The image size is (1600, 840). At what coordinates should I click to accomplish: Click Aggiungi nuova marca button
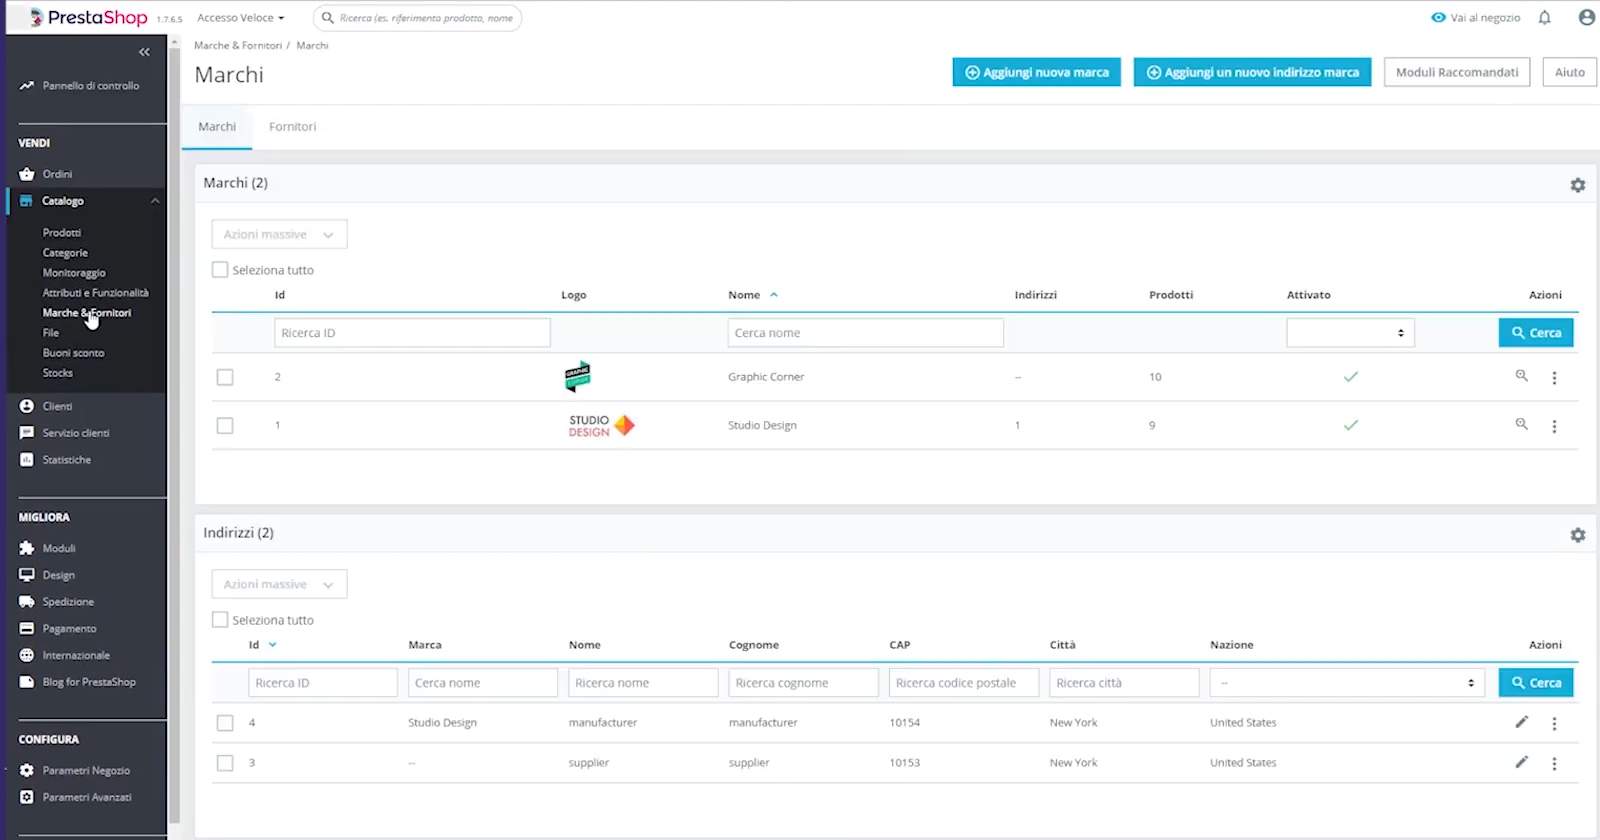click(1036, 72)
